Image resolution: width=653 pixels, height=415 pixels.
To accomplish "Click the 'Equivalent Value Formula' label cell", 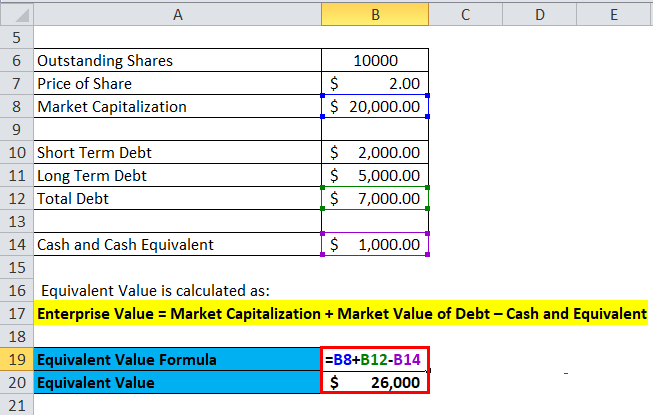I will click(x=177, y=359).
